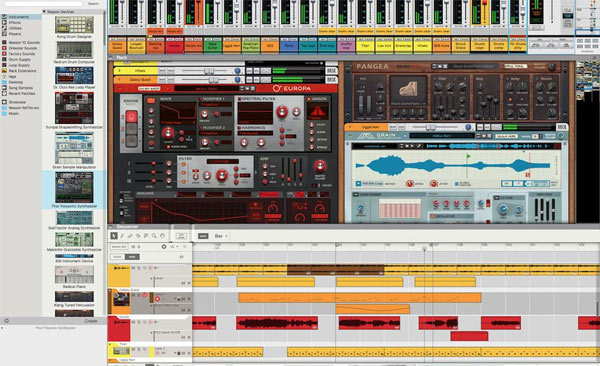Viewport: 600px width, 366px height.
Task: Click the MIX button on Galaxy Quest strip
Action: click(331, 80)
